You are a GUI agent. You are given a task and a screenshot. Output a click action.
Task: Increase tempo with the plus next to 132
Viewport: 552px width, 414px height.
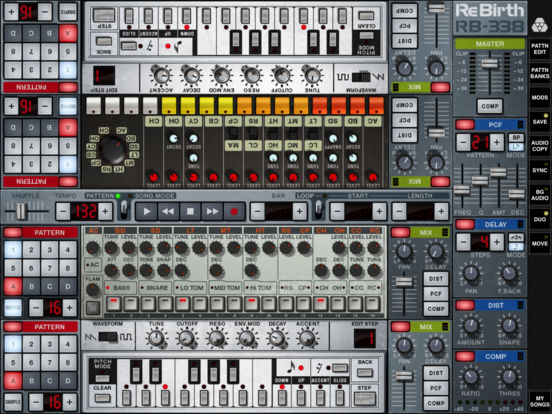click(105, 211)
